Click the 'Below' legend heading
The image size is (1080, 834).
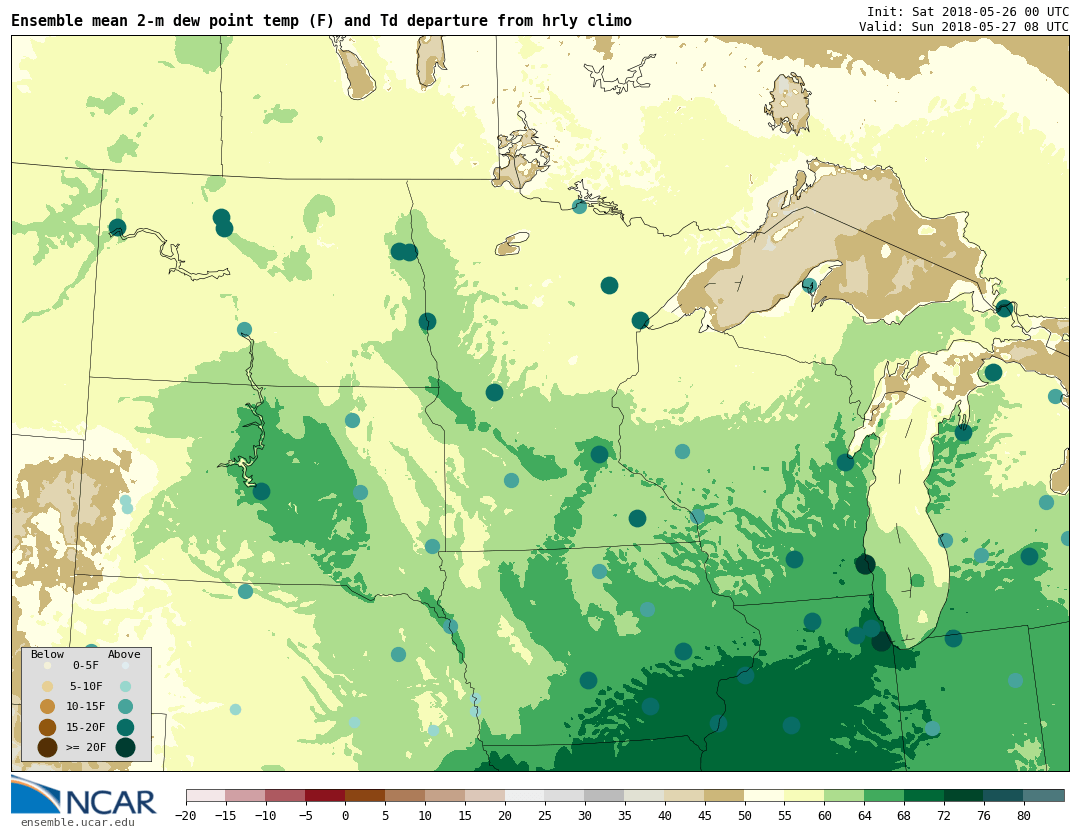(47, 654)
